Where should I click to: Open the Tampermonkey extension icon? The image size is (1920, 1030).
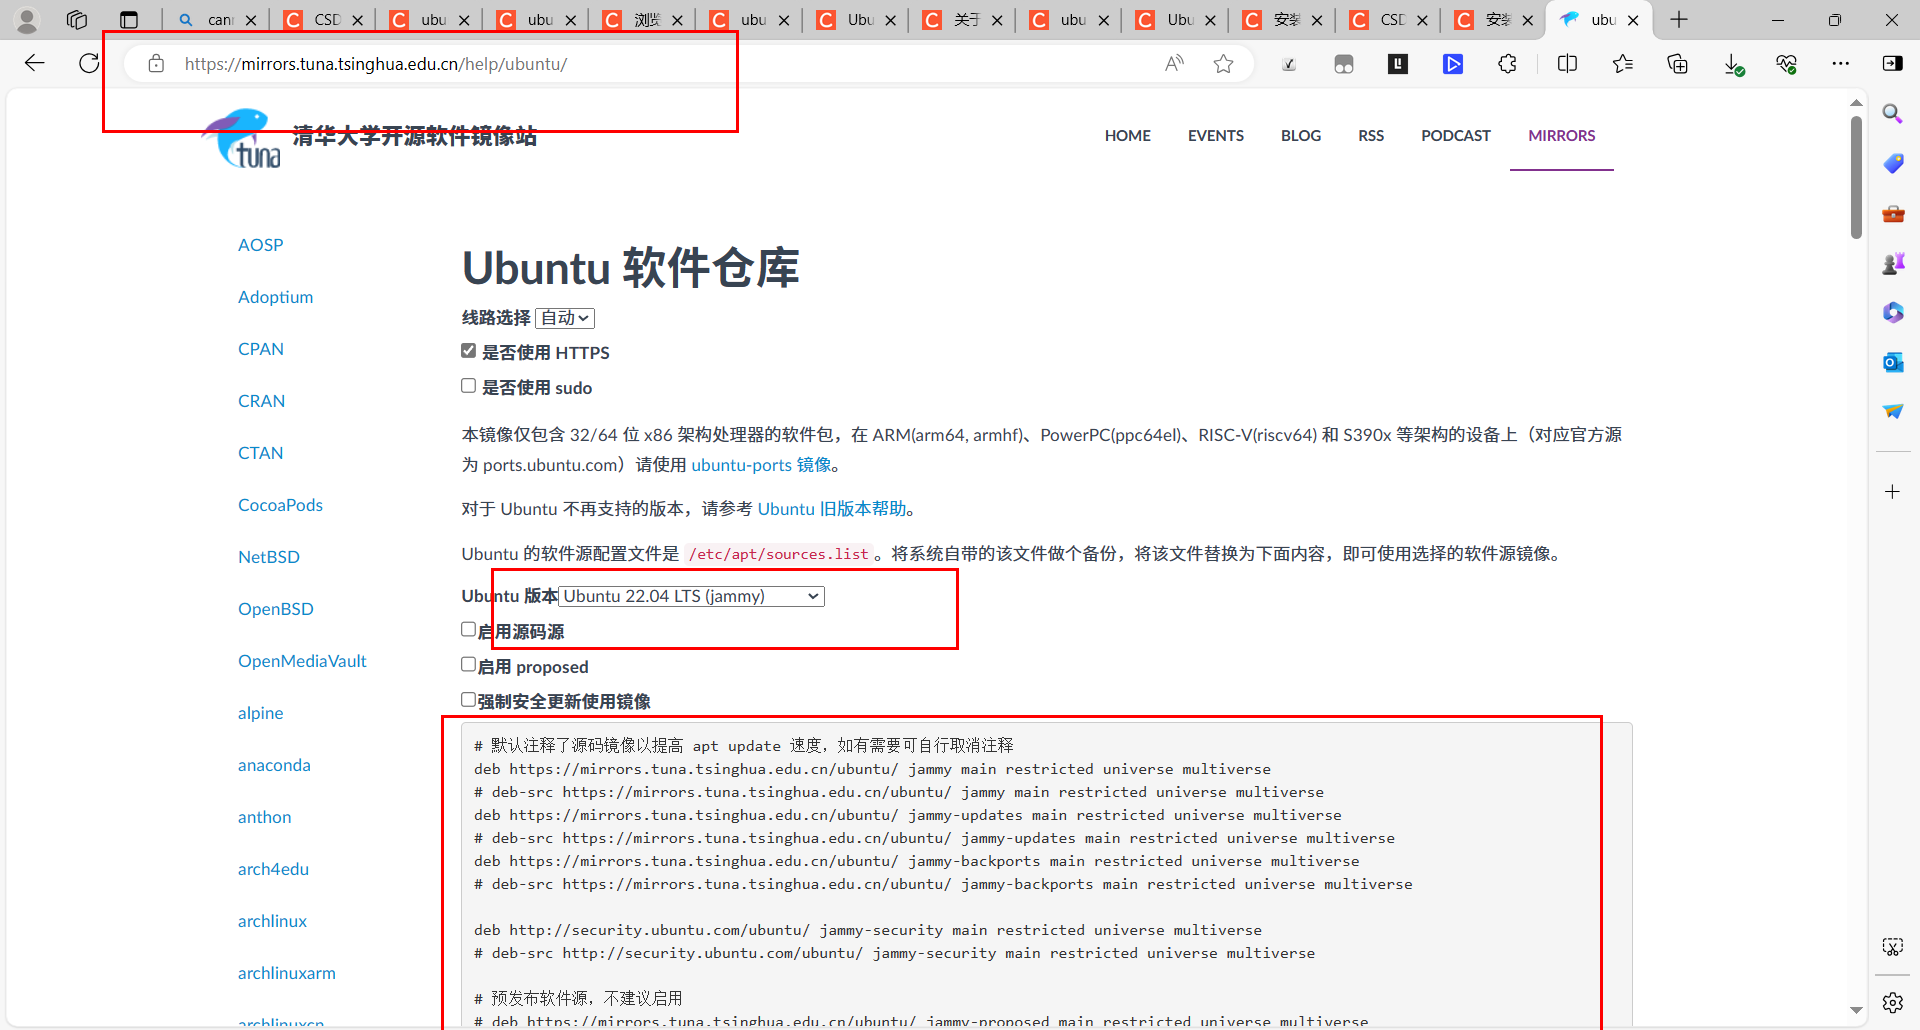click(x=1344, y=64)
